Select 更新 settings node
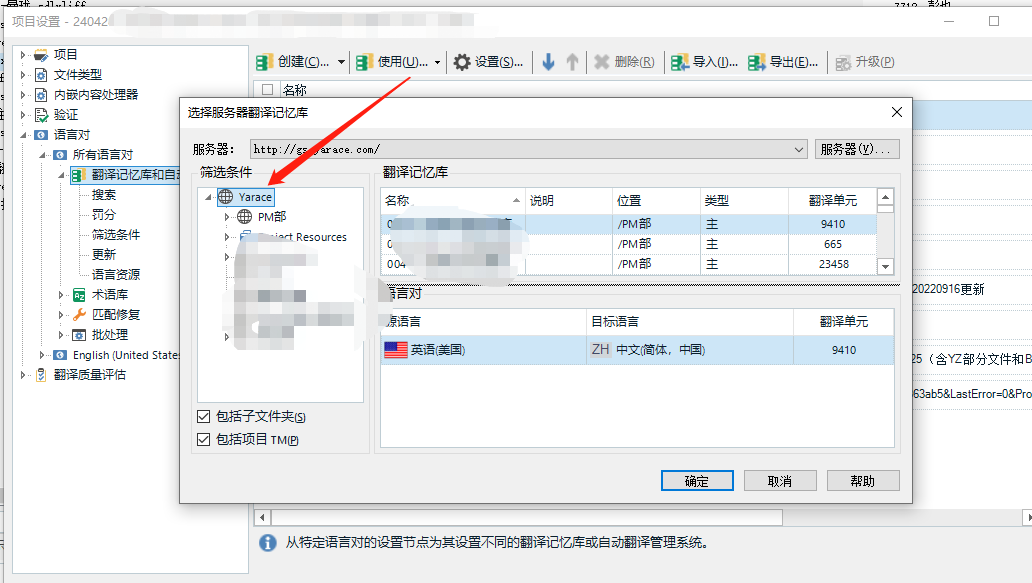Image resolution: width=1032 pixels, height=583 pixels. [x=104, y=255]
